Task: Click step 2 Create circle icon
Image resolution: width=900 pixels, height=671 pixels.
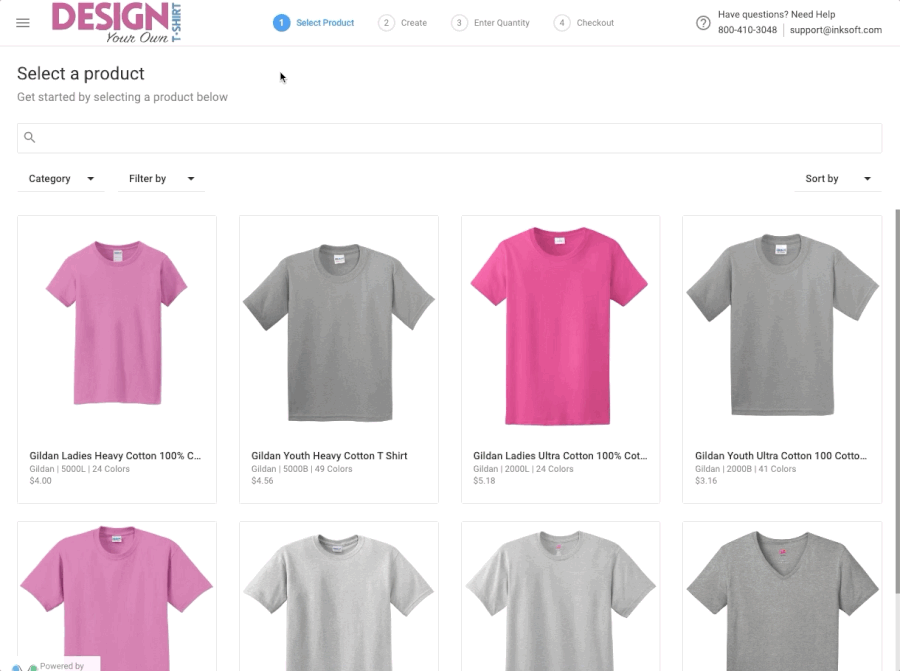Action: coord(386,23)
